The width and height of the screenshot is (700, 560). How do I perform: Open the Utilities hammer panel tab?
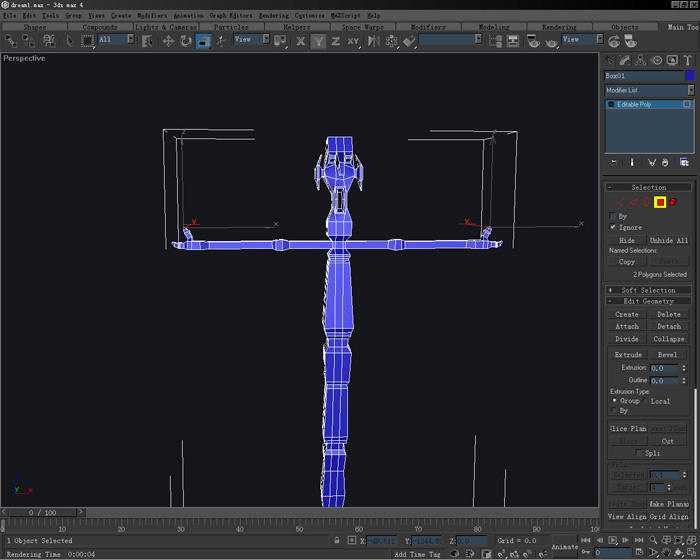pyautogui.click(x=688, y=60)
